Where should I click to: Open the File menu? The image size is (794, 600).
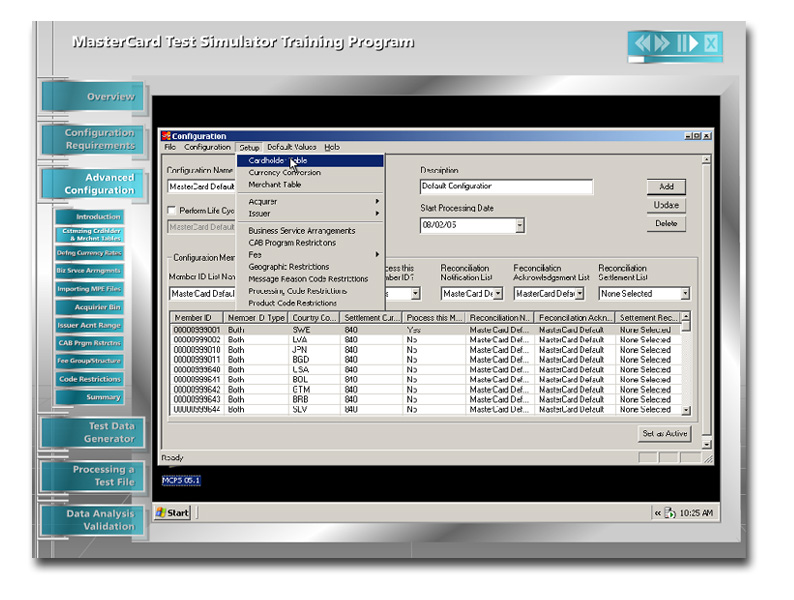[x=170, y=147]
